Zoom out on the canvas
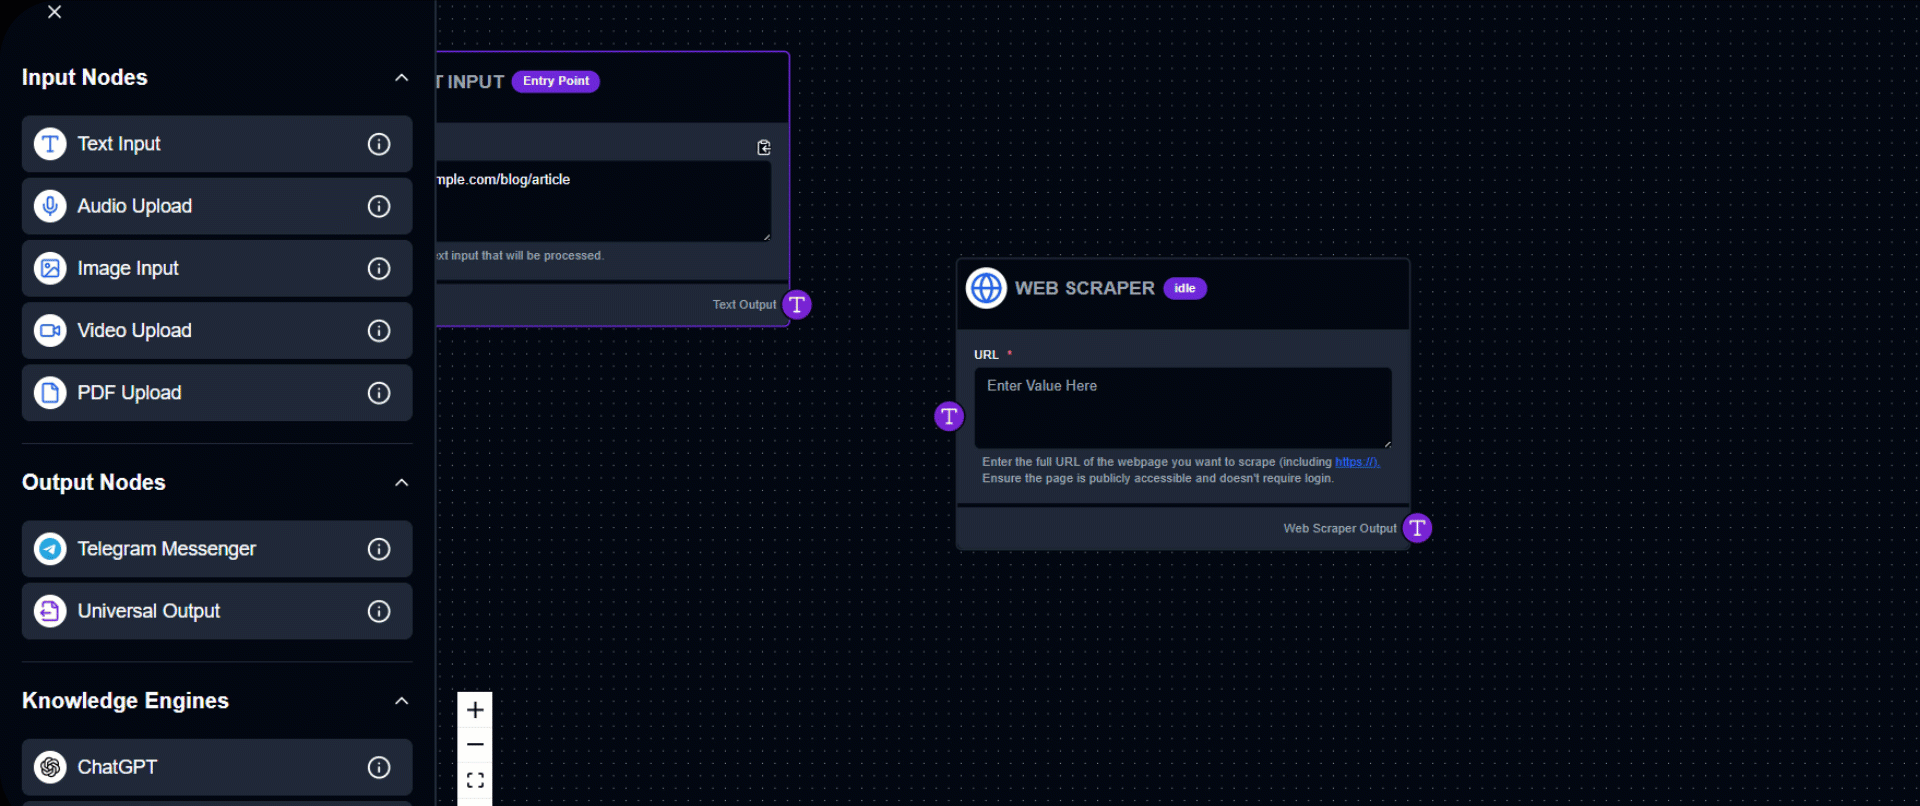 pyautogui.click(x=475, y=745)
